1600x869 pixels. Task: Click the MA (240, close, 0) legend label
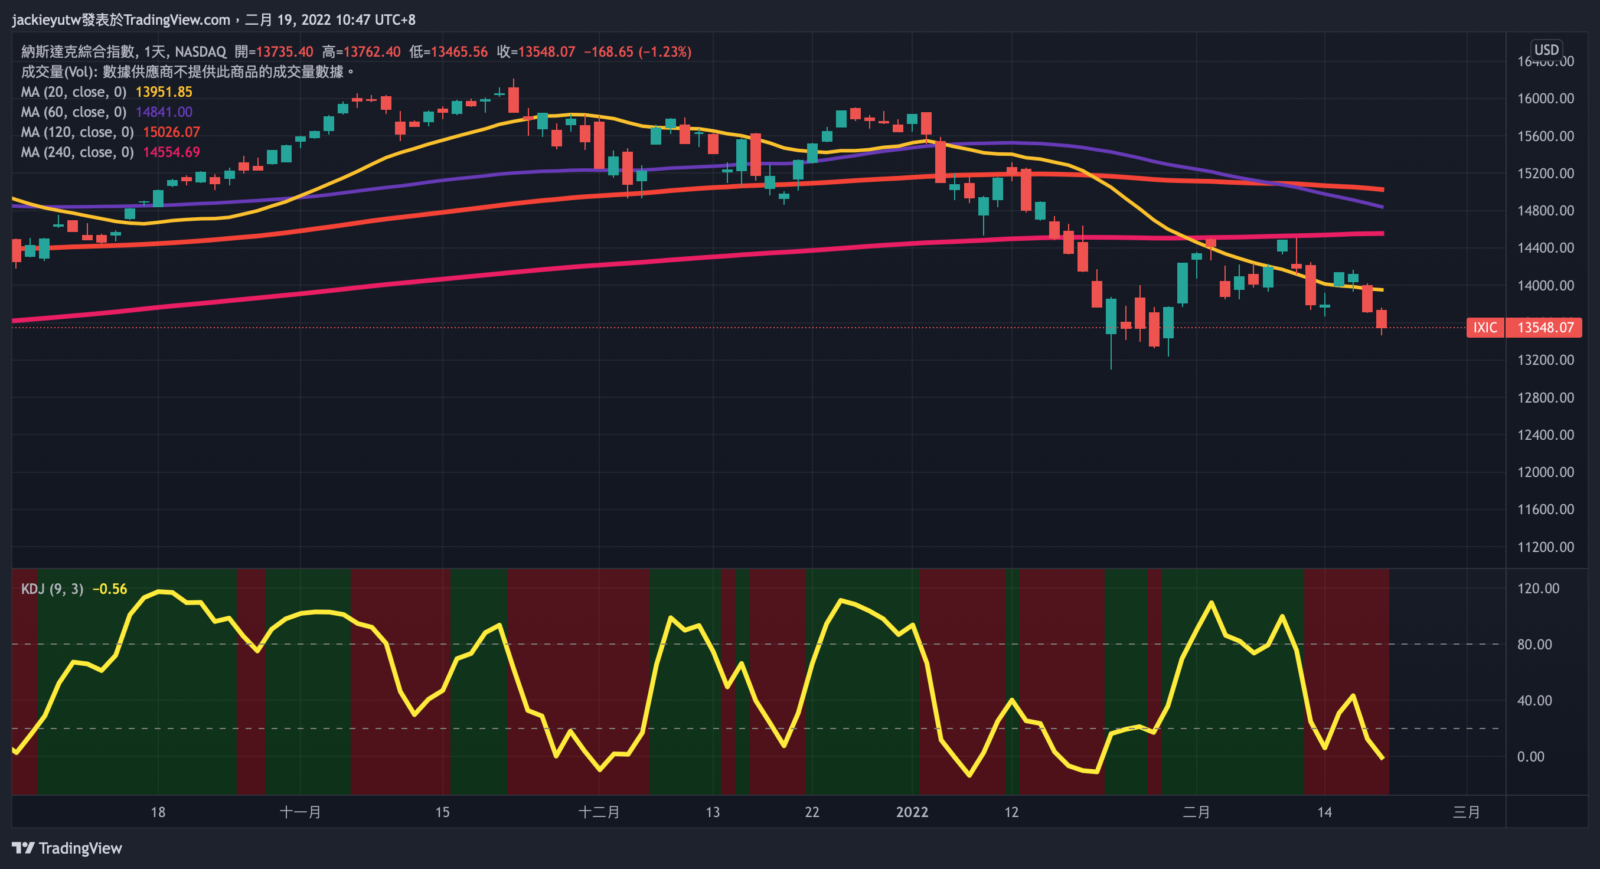click(x=78, y=152)
